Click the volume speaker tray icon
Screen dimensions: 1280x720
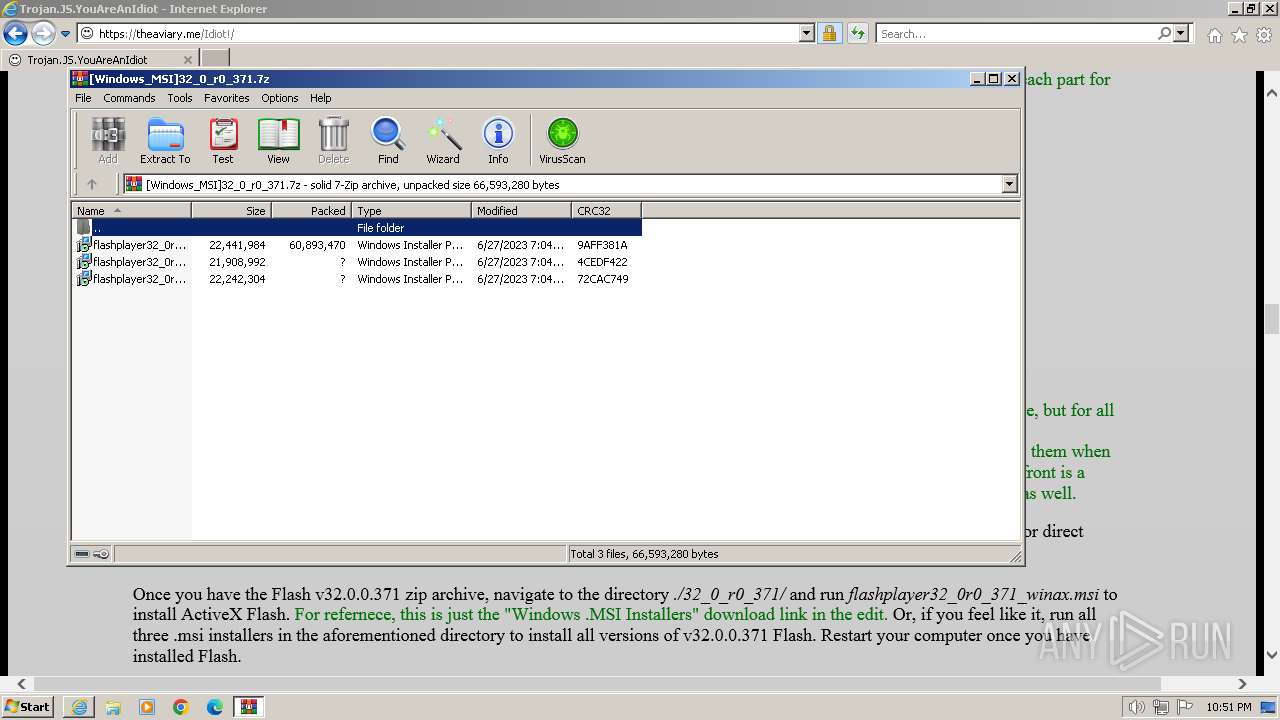[x=1137, y=707]
